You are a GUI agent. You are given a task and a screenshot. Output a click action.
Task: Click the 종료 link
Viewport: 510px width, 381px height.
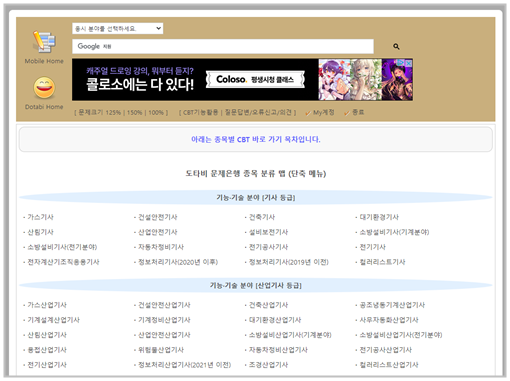(x=358, y=112)
